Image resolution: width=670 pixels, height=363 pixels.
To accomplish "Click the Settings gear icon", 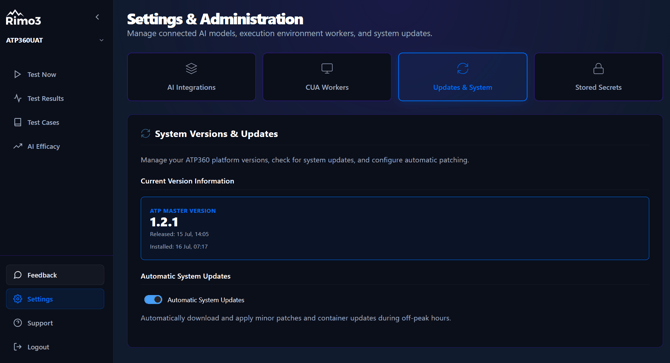I will pyautogui.click(x=18, y=299).
